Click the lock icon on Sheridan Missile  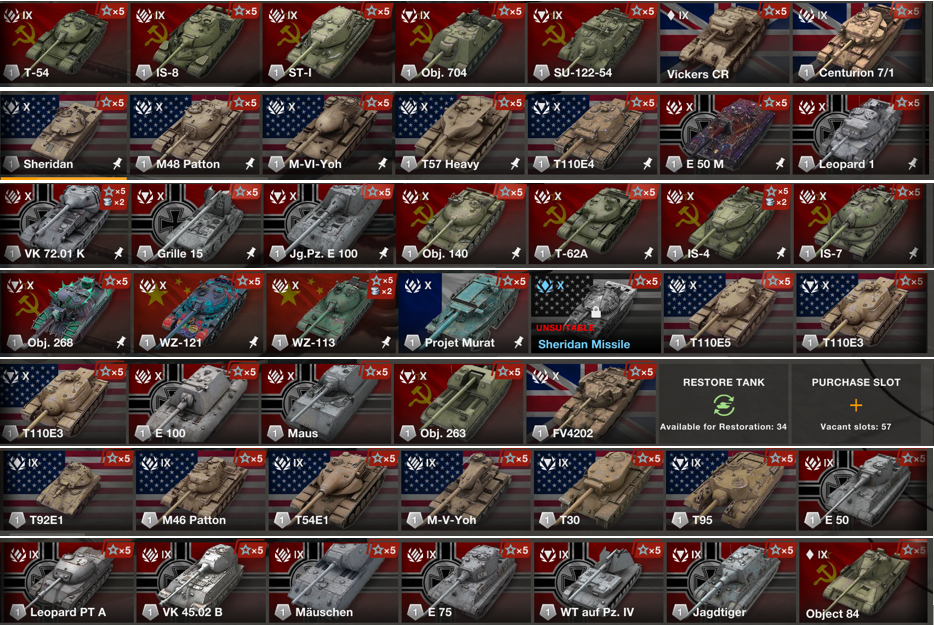coord(595,311)
